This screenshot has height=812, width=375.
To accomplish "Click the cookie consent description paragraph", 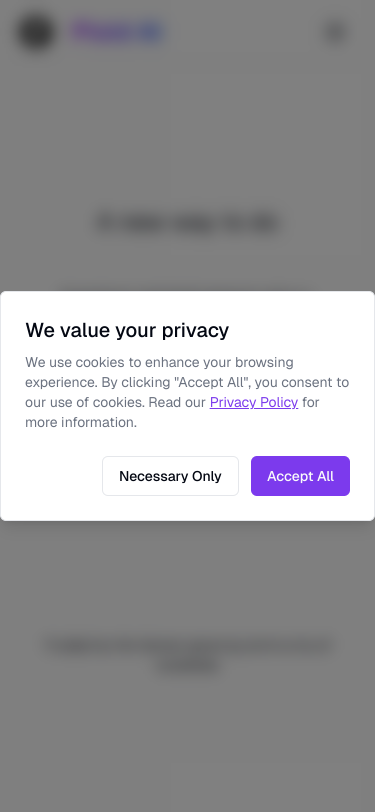I will click(x=187, y=392).
